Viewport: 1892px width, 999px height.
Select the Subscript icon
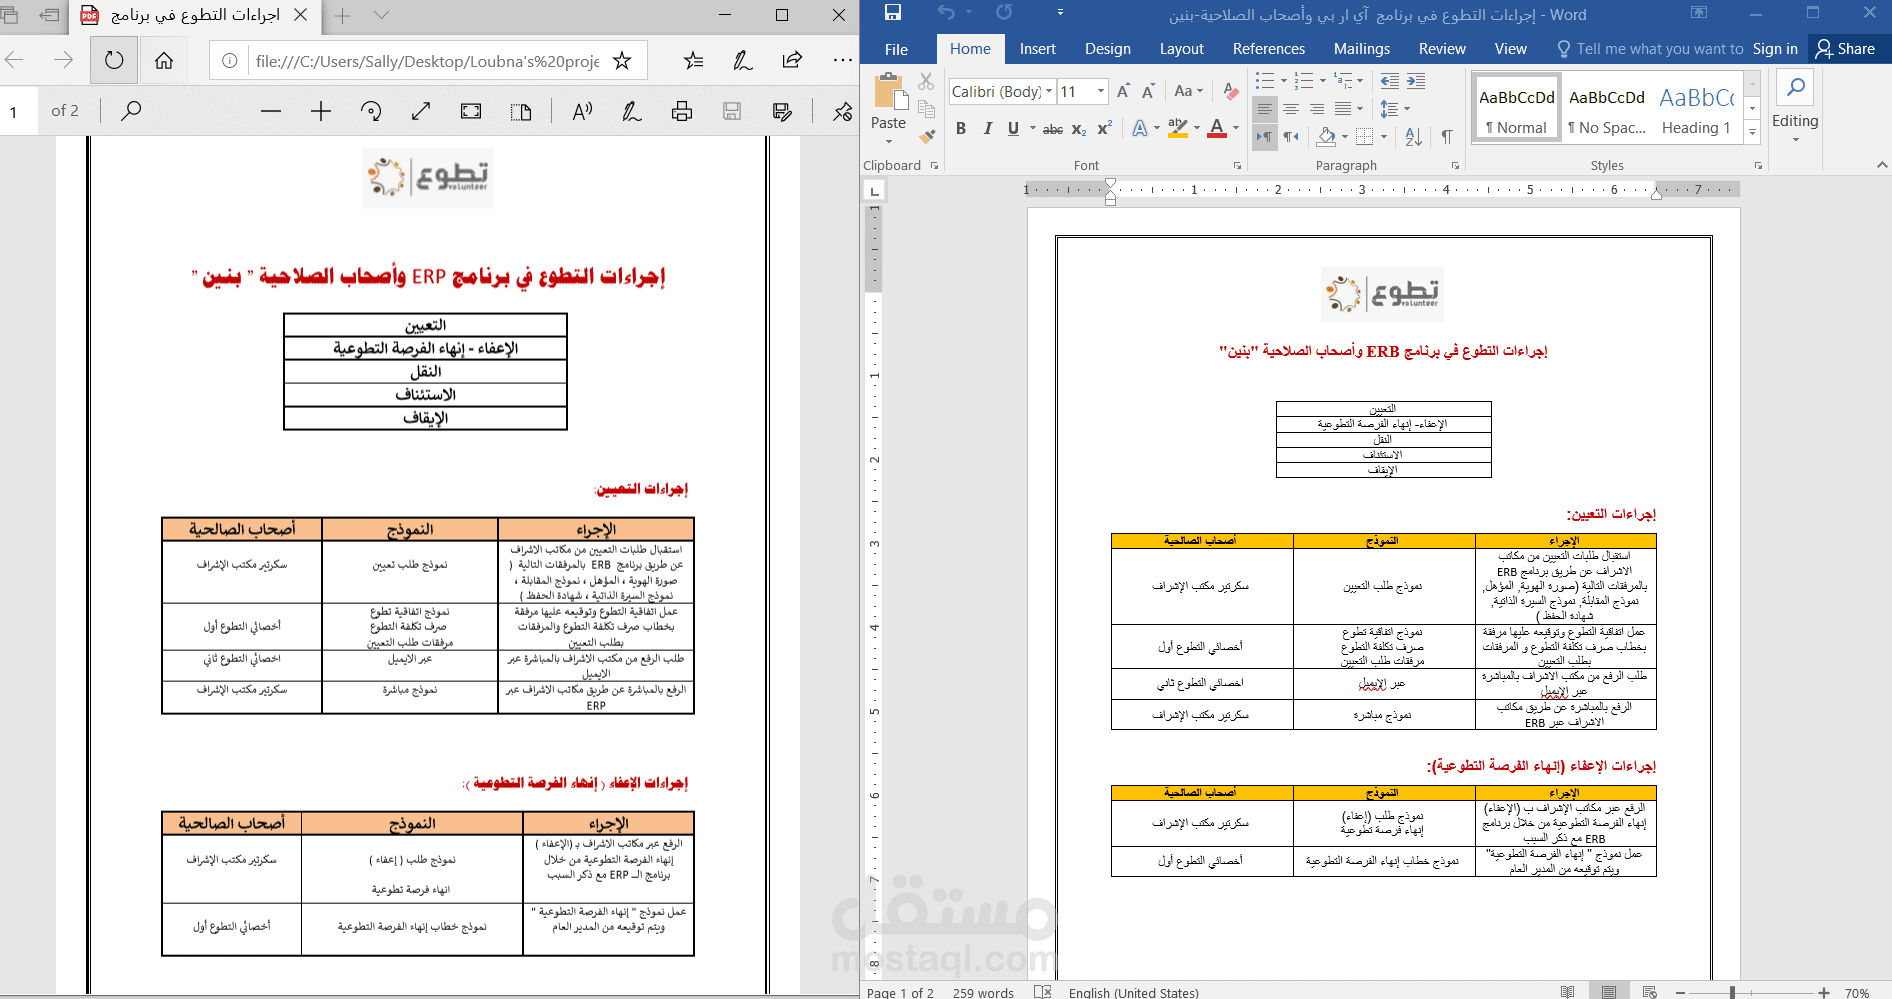[1077, 129]
